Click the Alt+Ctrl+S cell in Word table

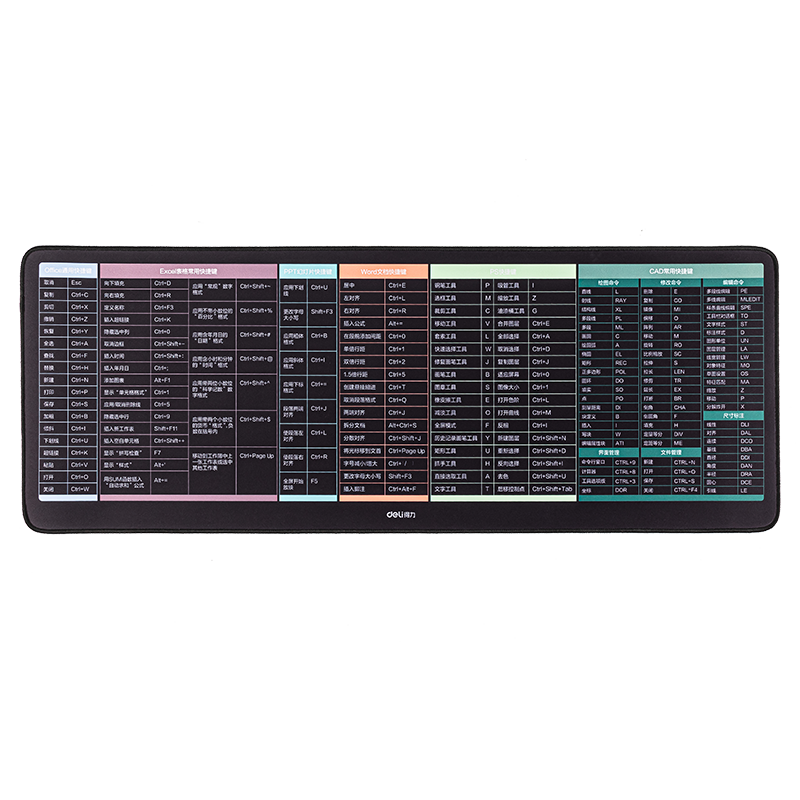click(406, 425)
